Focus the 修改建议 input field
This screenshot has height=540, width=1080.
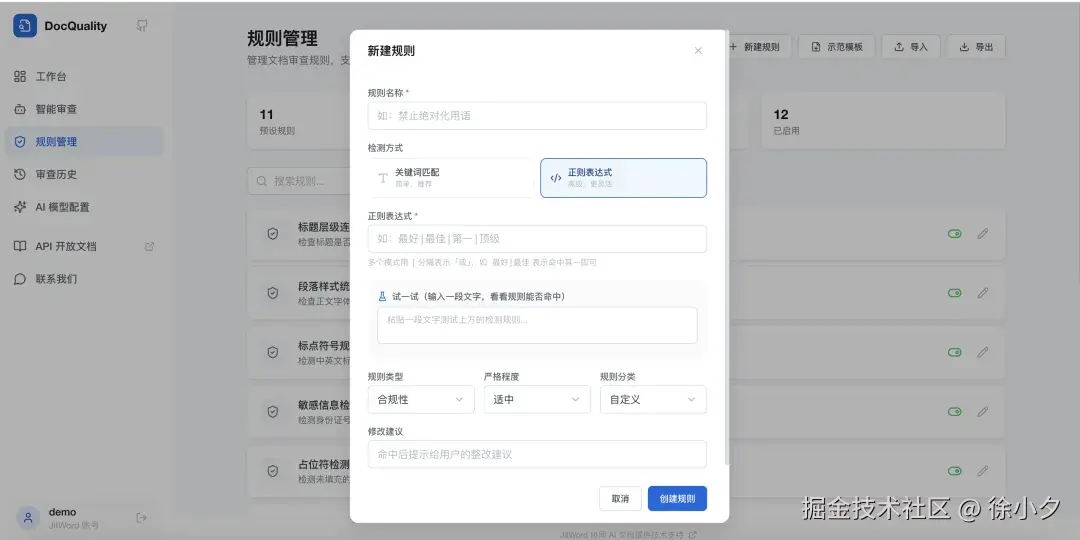coord(537,455)
